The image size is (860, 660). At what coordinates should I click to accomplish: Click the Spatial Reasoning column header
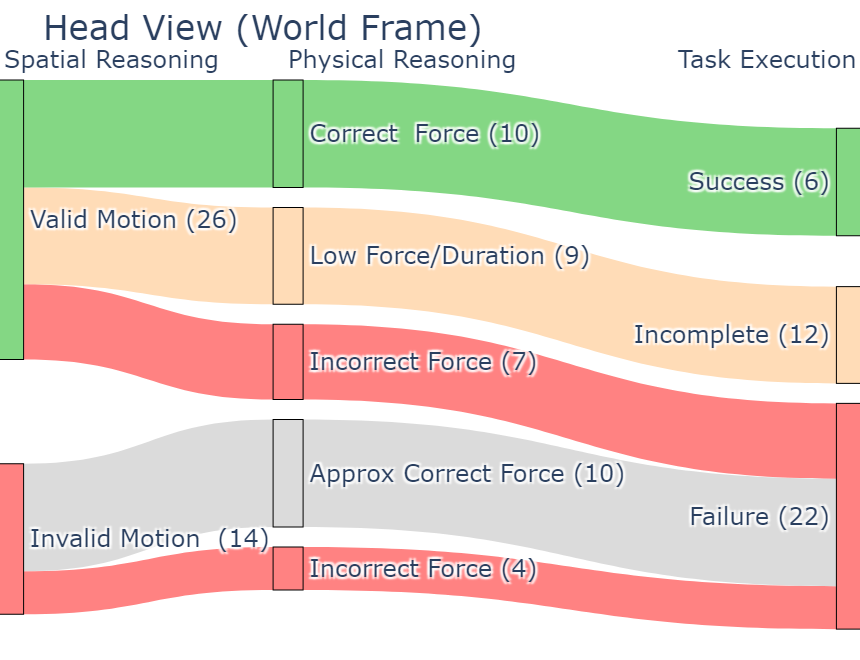[x=111, y=60]
